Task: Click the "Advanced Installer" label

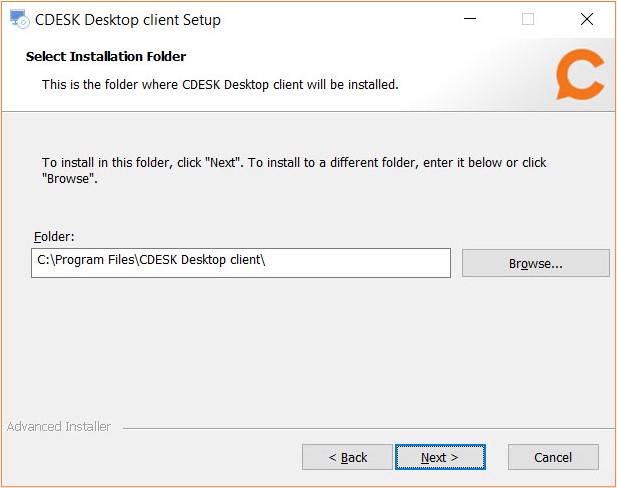Action: pos(59,427)
